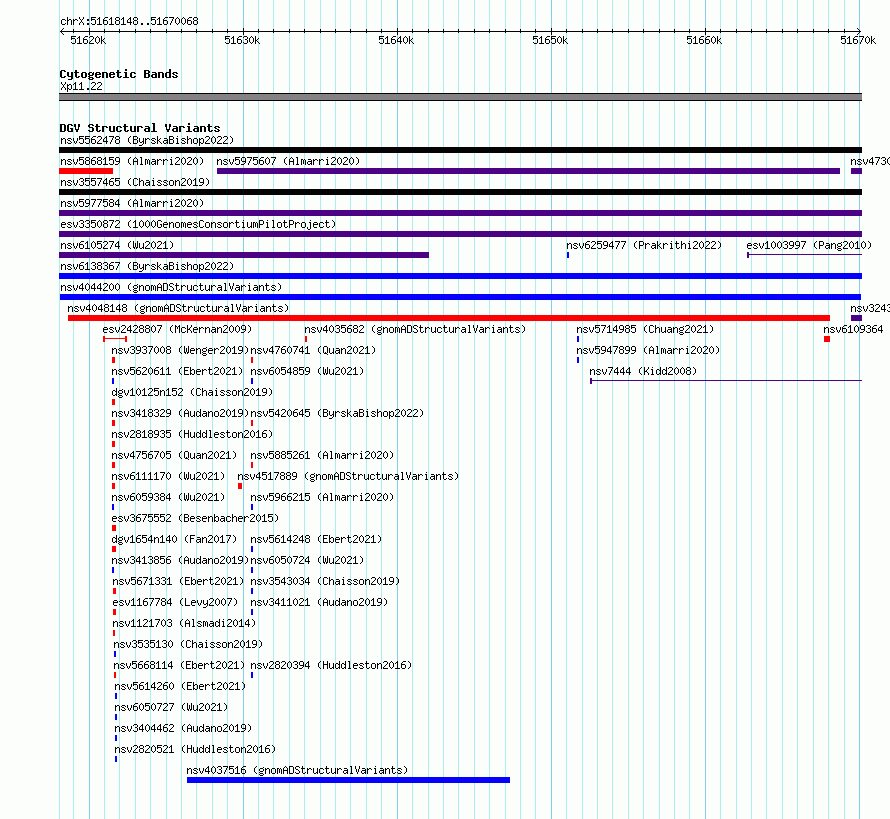Viewport: 890px width, 819px height.
Task: Select nsv6054859 (Wu2021) label
Action: coord(307,371)
